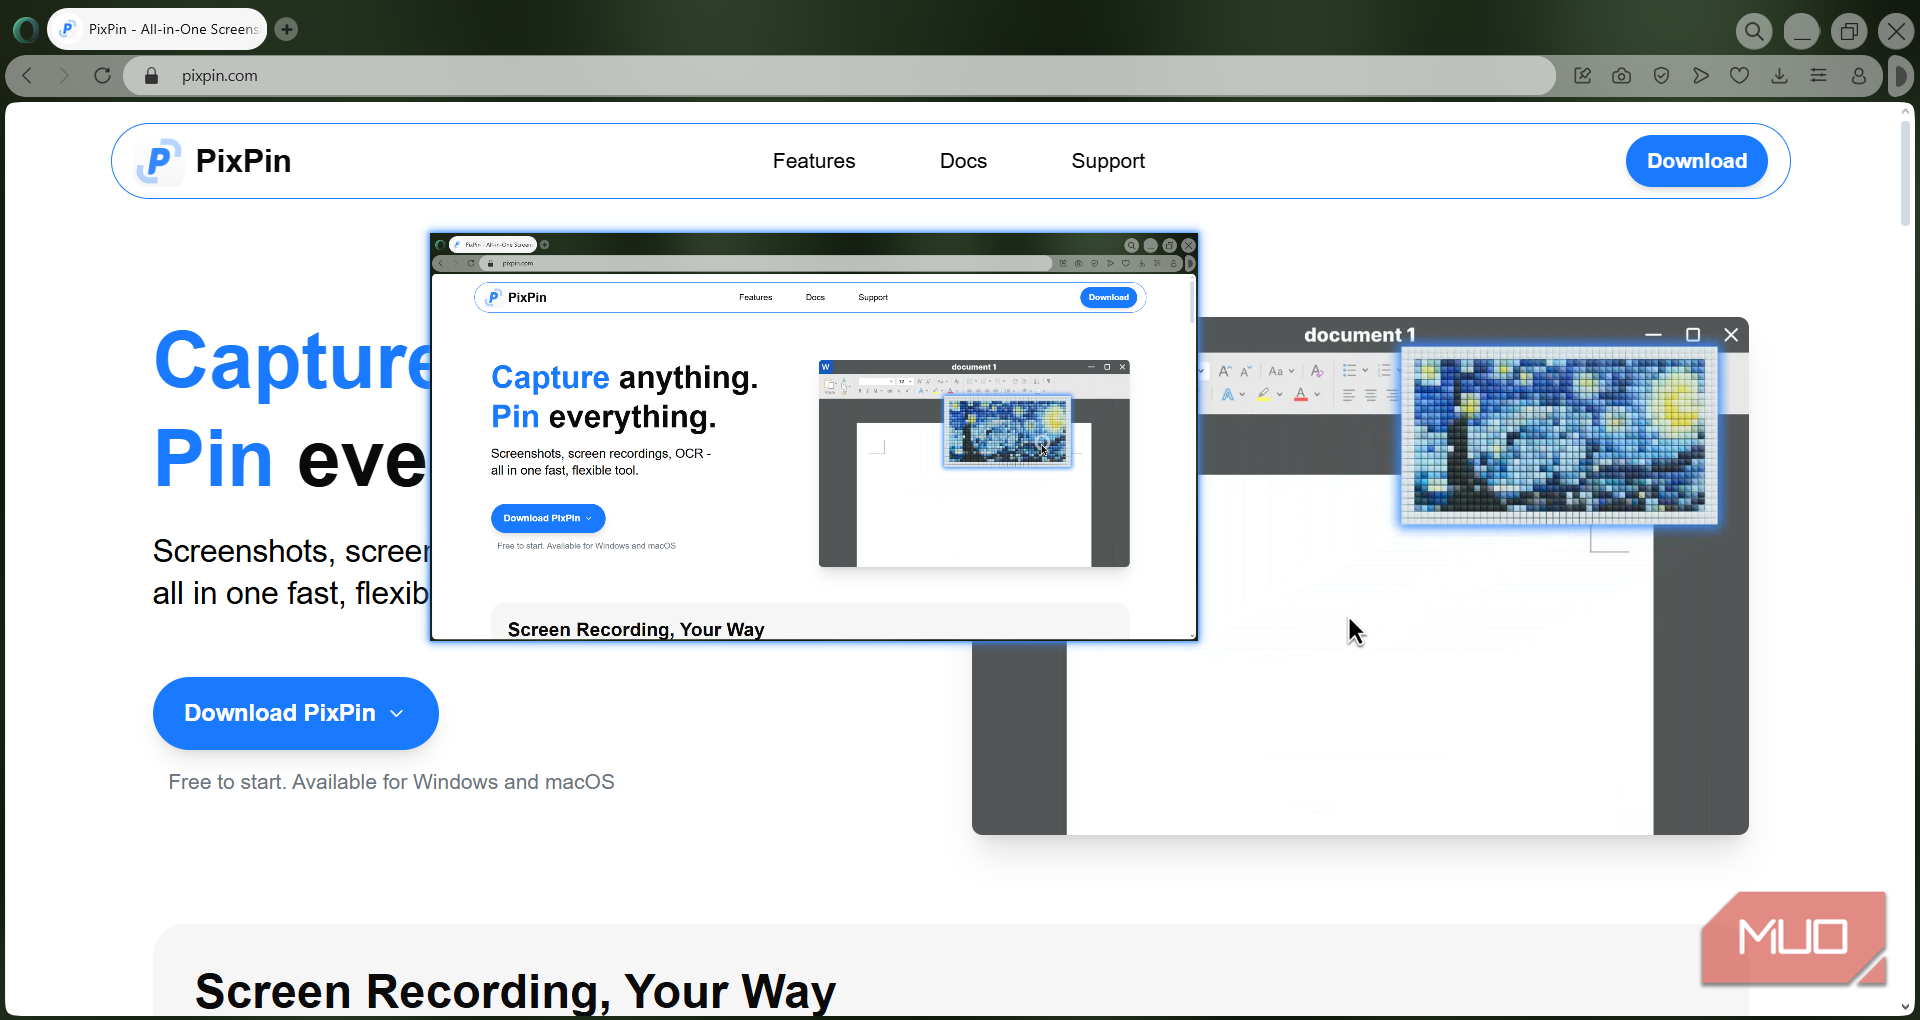This screenshot has width=1920, height=1020.
Task: Open the privacy shield icon
Action: click(x=1661, y=76)
